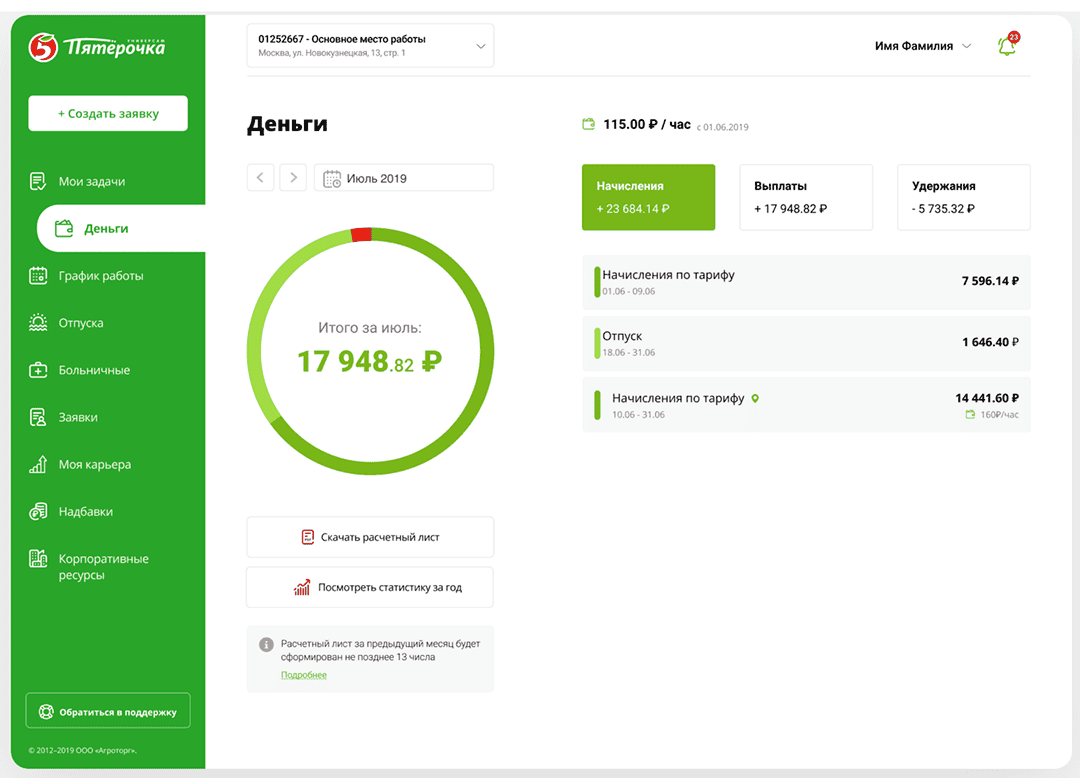
Task: Open the Удержания tab
Action: point(963,197)
